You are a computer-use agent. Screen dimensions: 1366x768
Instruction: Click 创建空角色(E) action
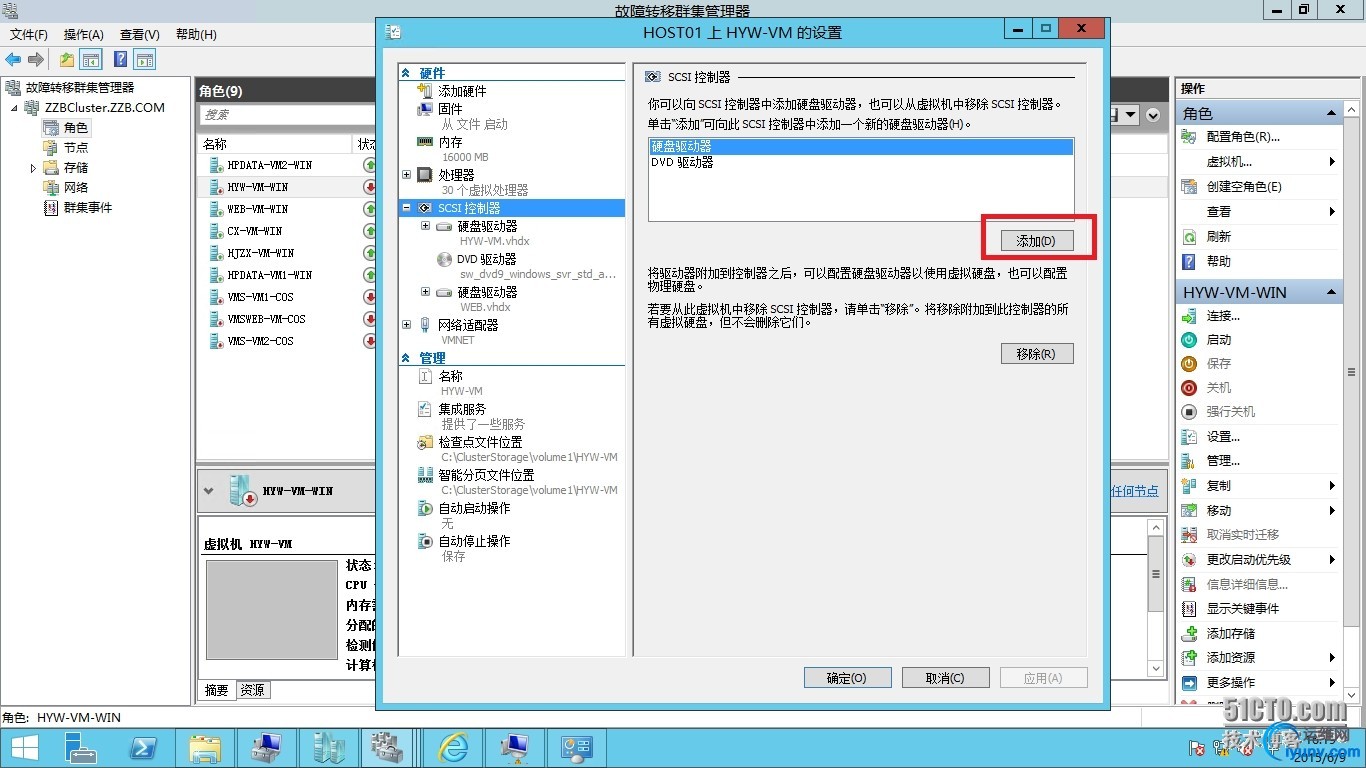tap(1244, 187)
